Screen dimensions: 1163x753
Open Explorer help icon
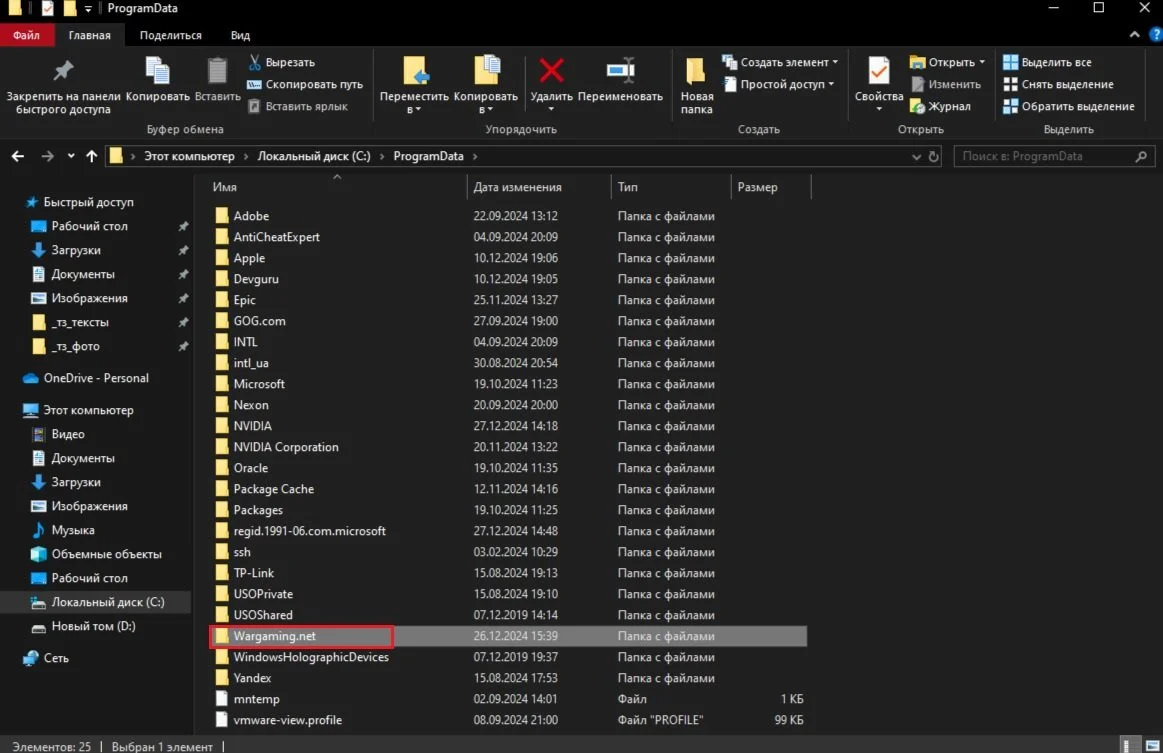tap(1155, 35)
